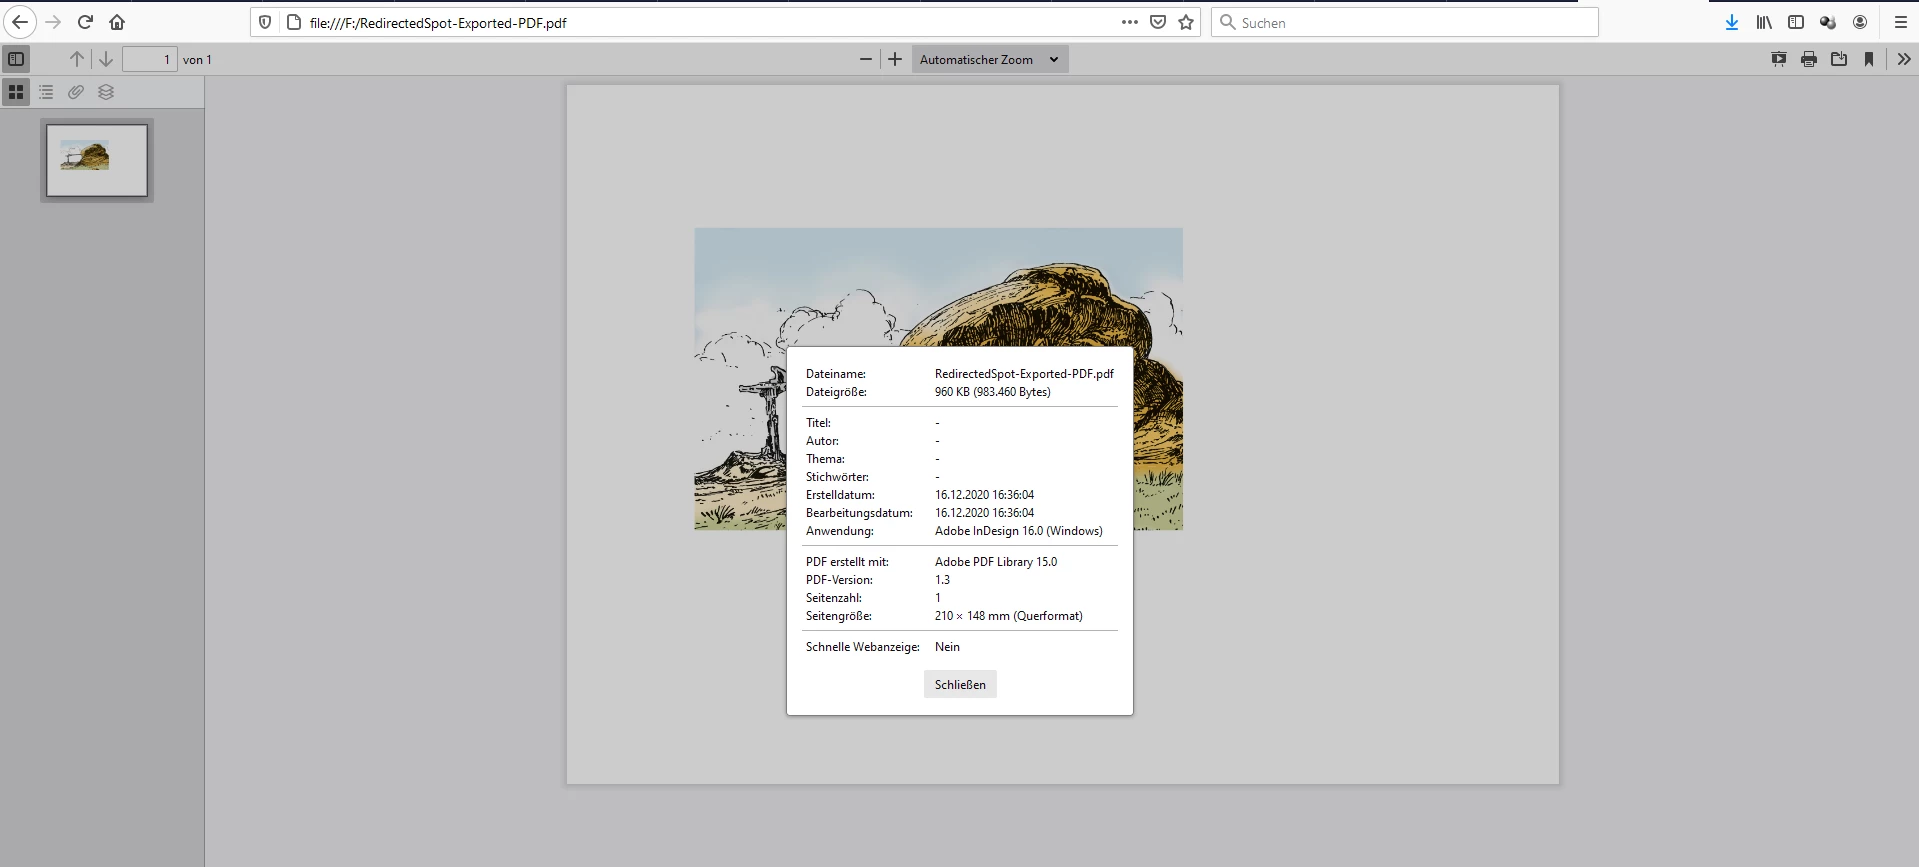Show document outline in sidebar
1919x867 pixels.
[46, 92]
